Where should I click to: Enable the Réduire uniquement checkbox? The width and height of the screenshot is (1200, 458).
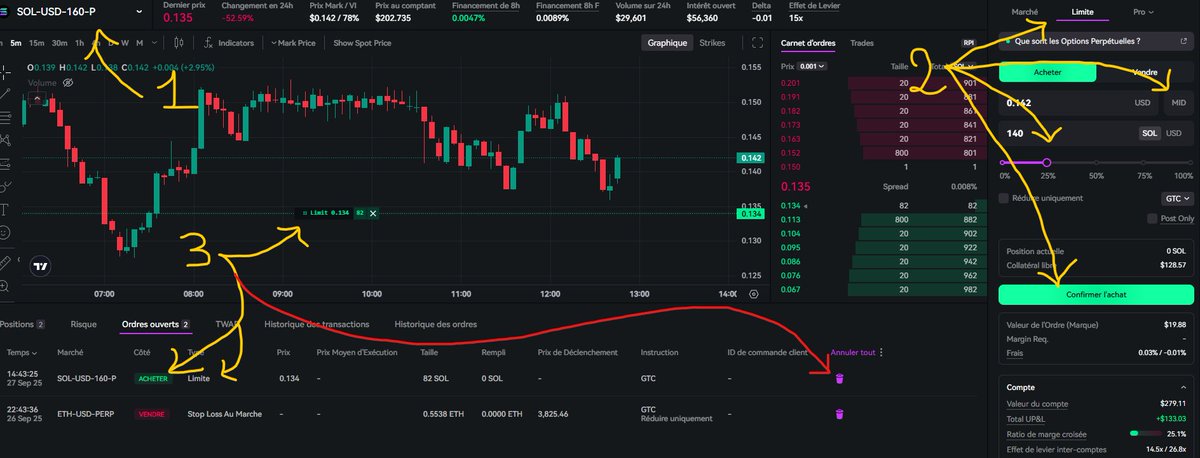pyautogui.click(x=1003, y=198)
